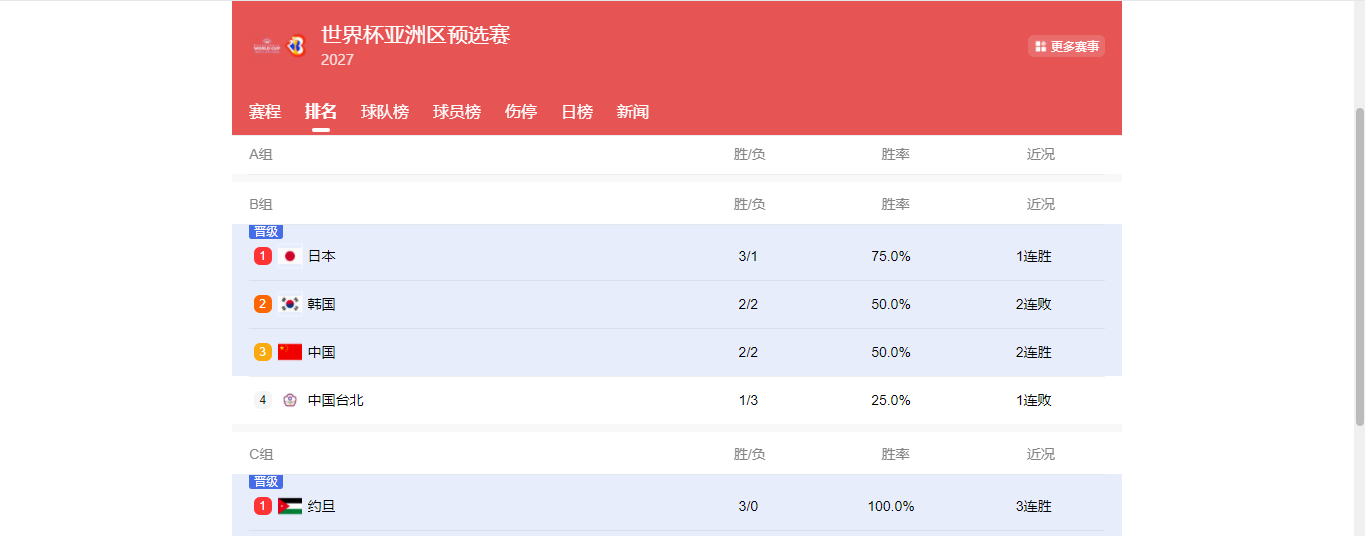The width and height of the screenshot is (1365, 536).
Task: Click the grid icon in 更多赛事
Action: [1041, 46]
